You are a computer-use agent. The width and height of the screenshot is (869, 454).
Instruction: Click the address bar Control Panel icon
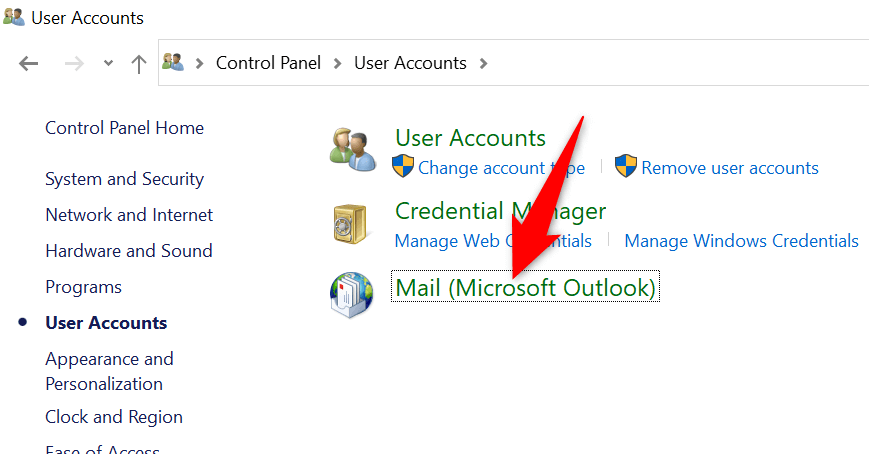click(x=174, y=63)
